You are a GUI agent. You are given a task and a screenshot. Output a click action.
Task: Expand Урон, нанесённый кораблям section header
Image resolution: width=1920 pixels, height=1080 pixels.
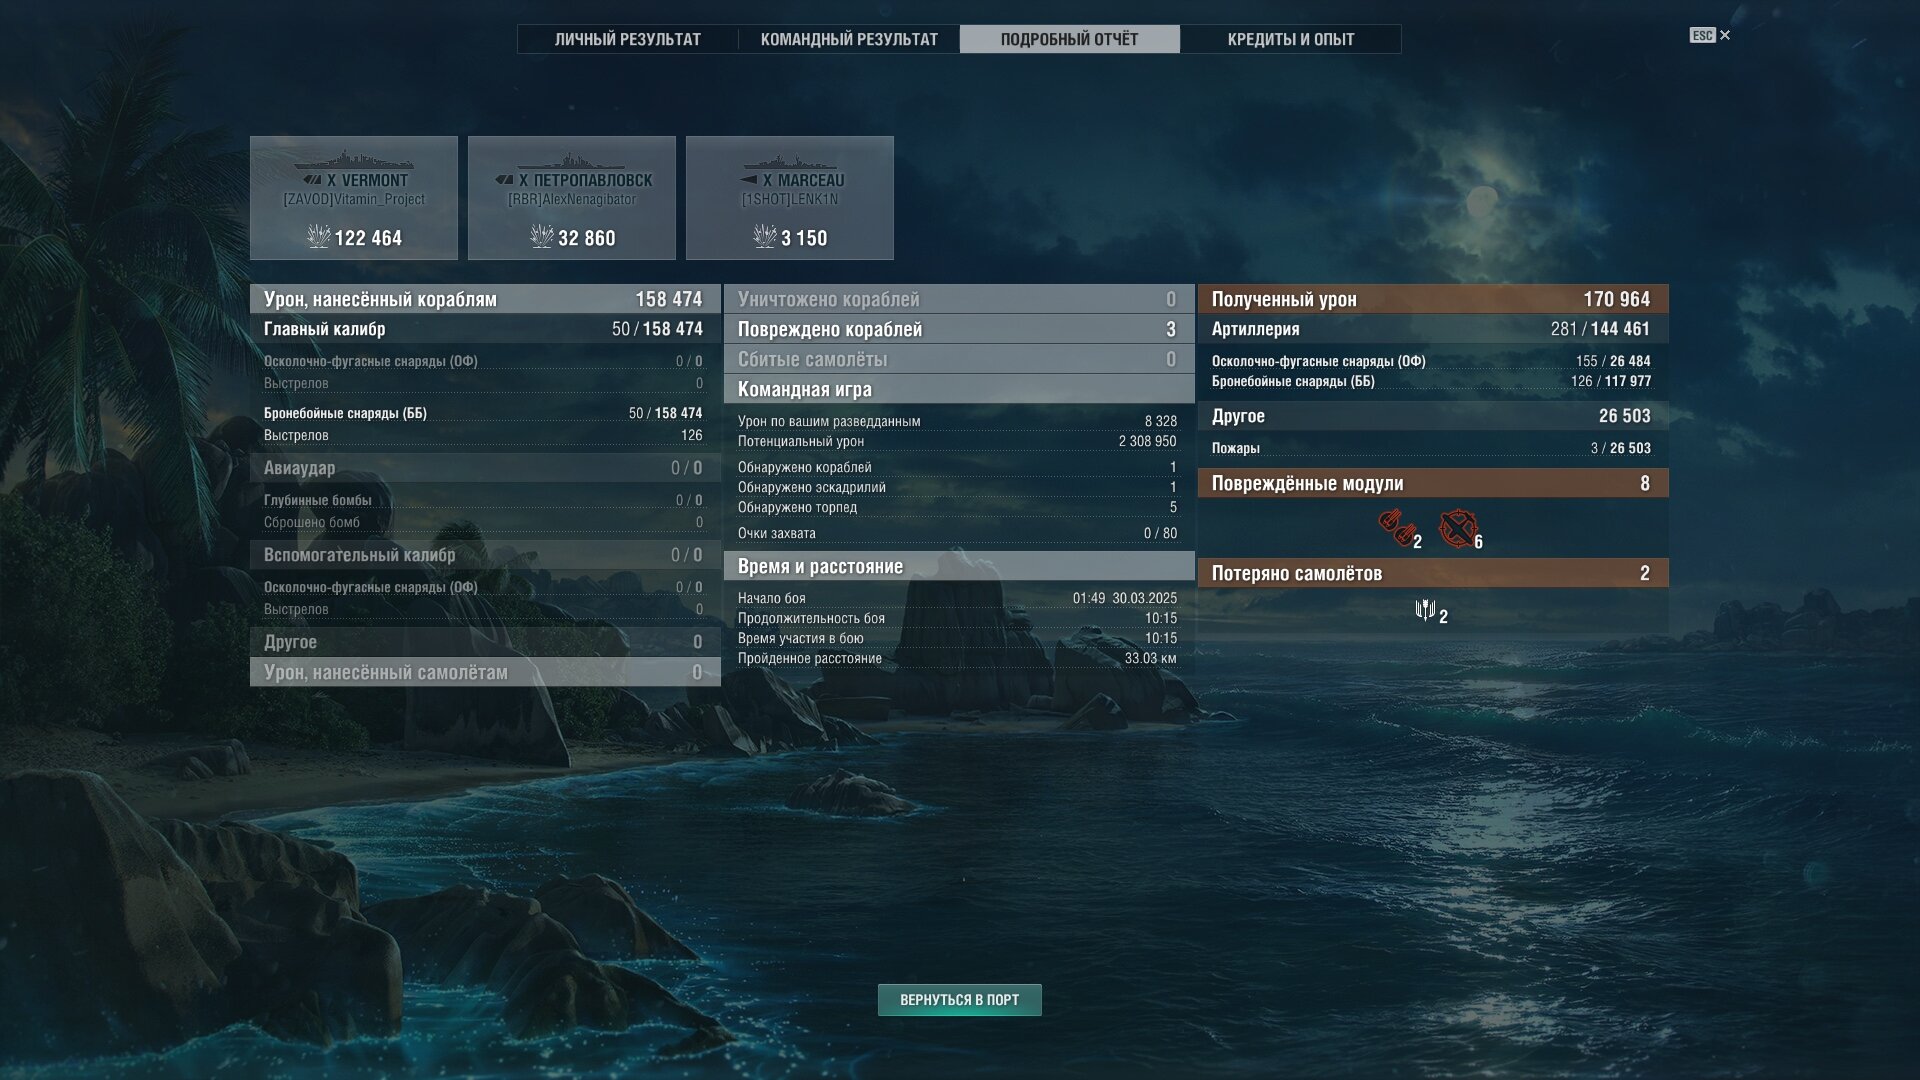(485, 299)
